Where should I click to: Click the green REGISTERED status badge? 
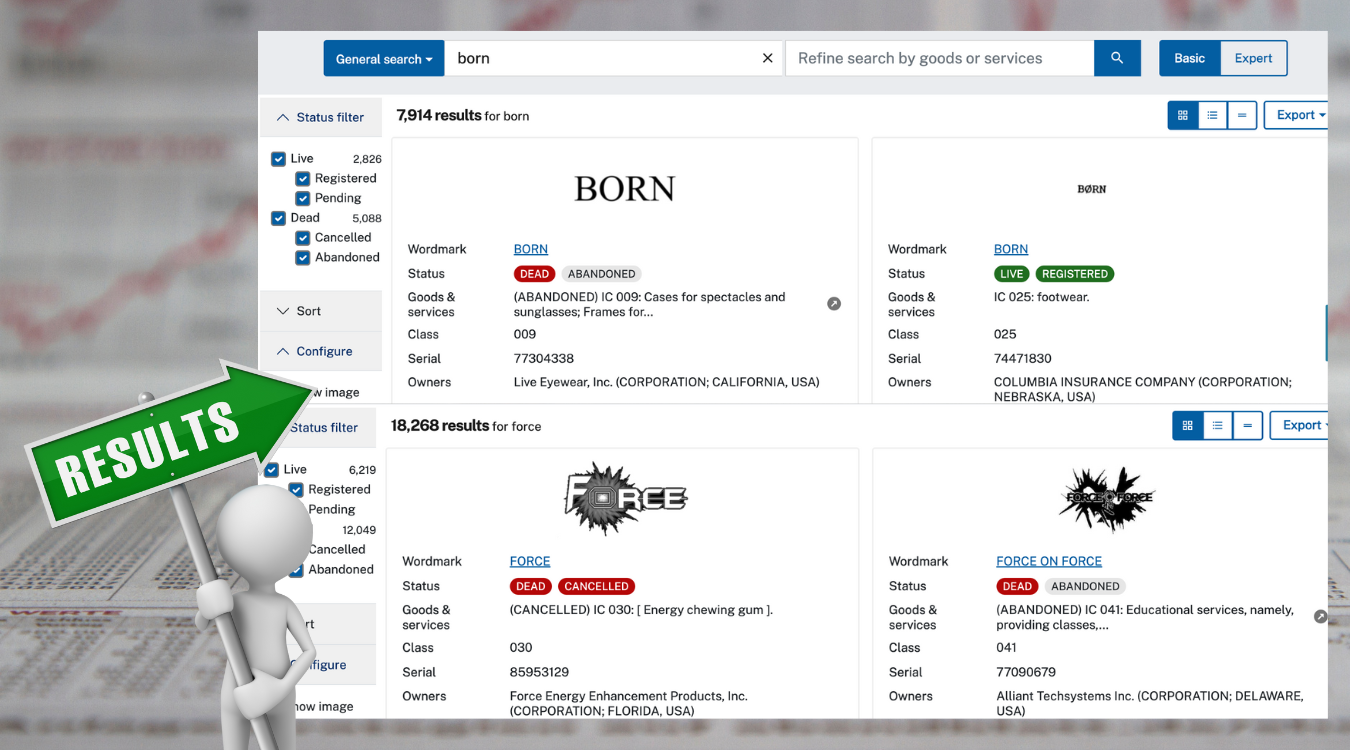point(1075,274)
